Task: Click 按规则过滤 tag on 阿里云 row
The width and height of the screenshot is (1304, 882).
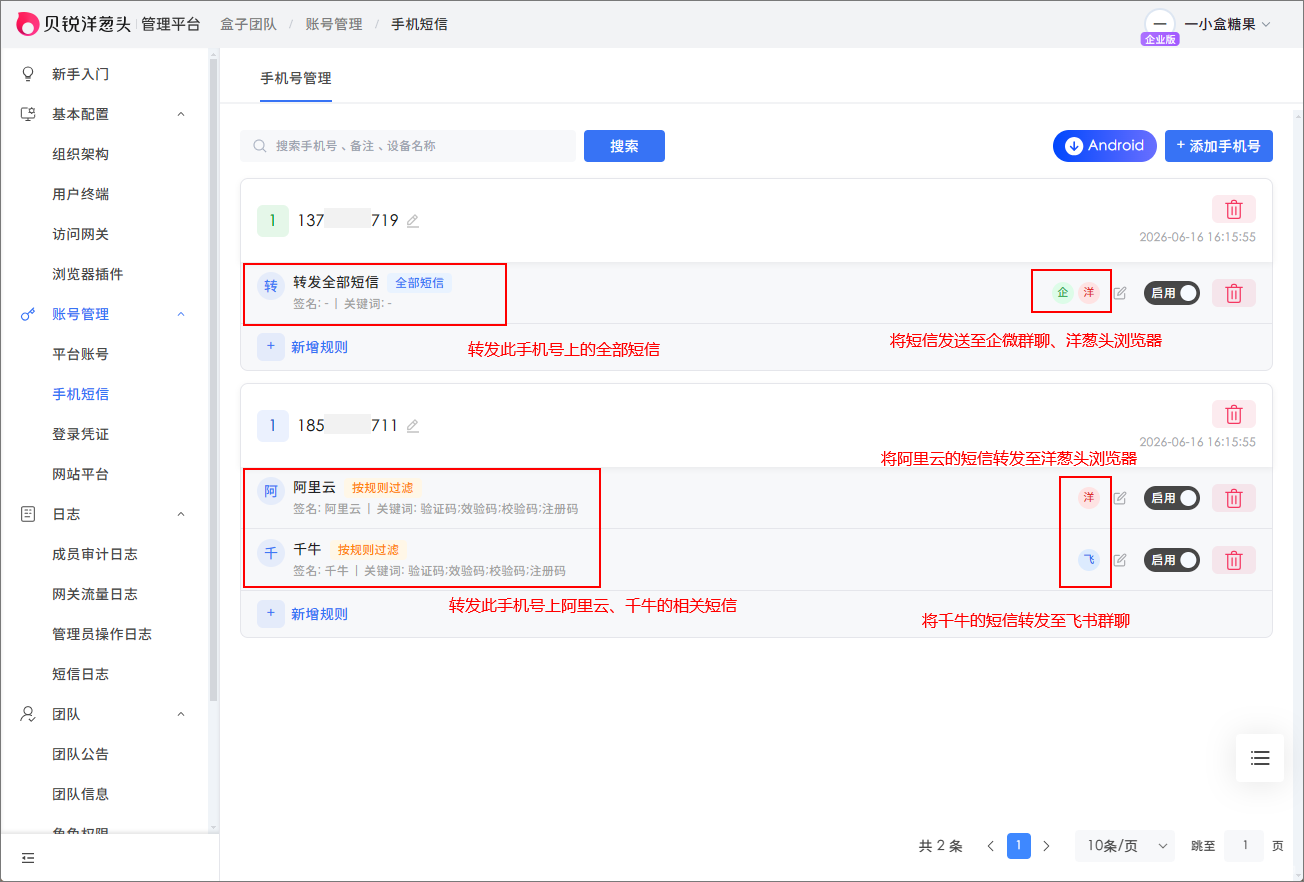Action: pos(382,488)
